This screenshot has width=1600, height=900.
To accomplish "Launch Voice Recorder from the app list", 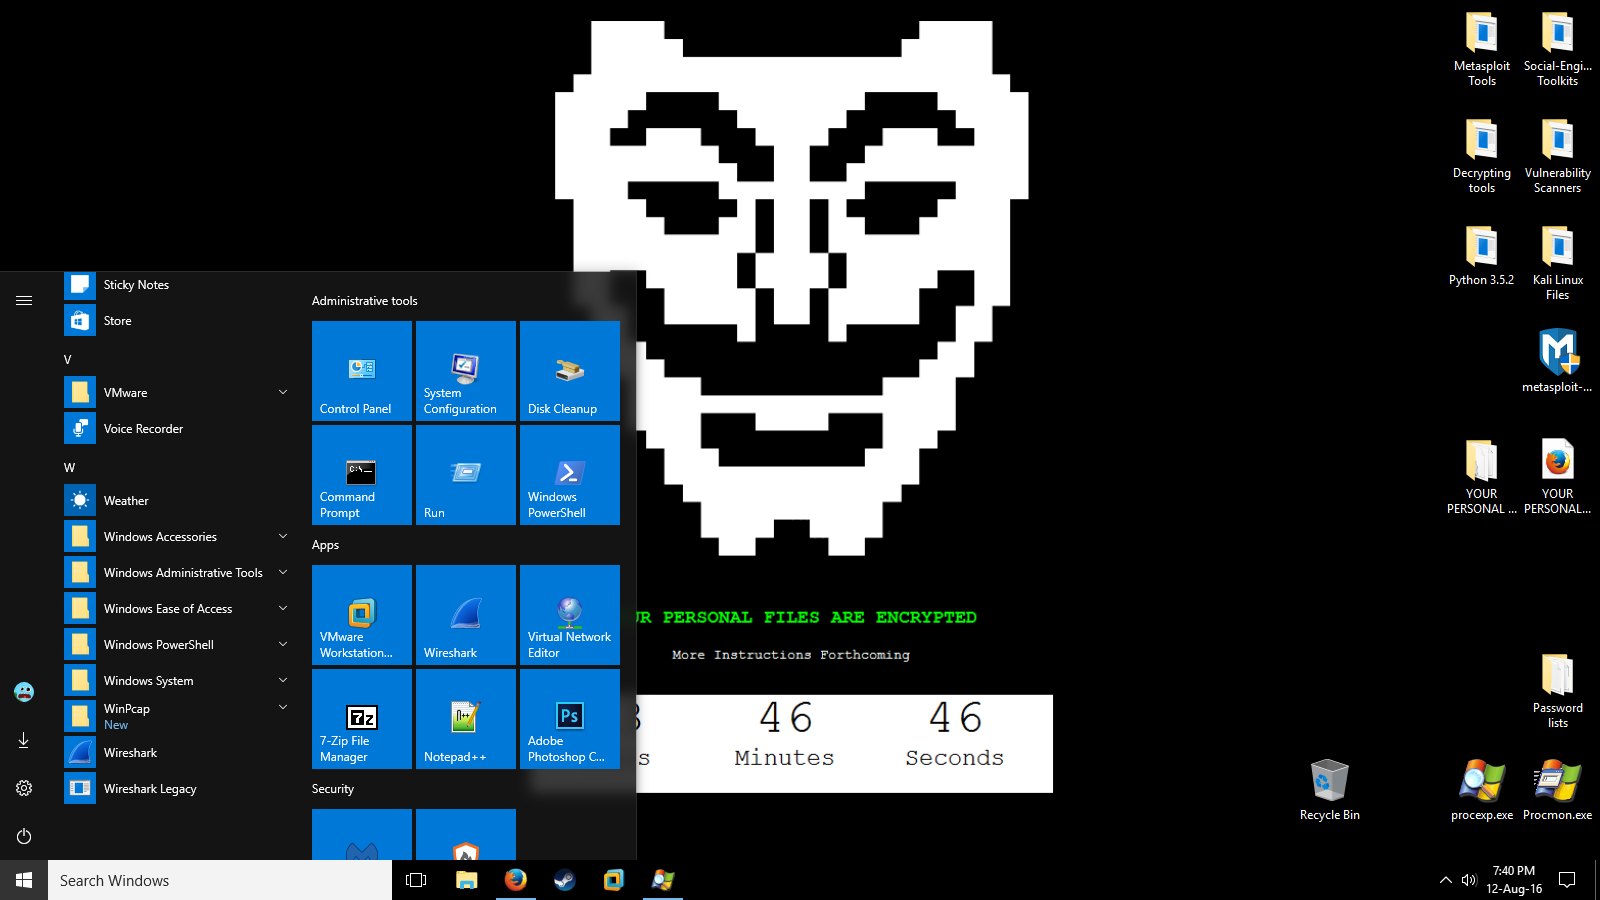I will click(x=178, y=429).
